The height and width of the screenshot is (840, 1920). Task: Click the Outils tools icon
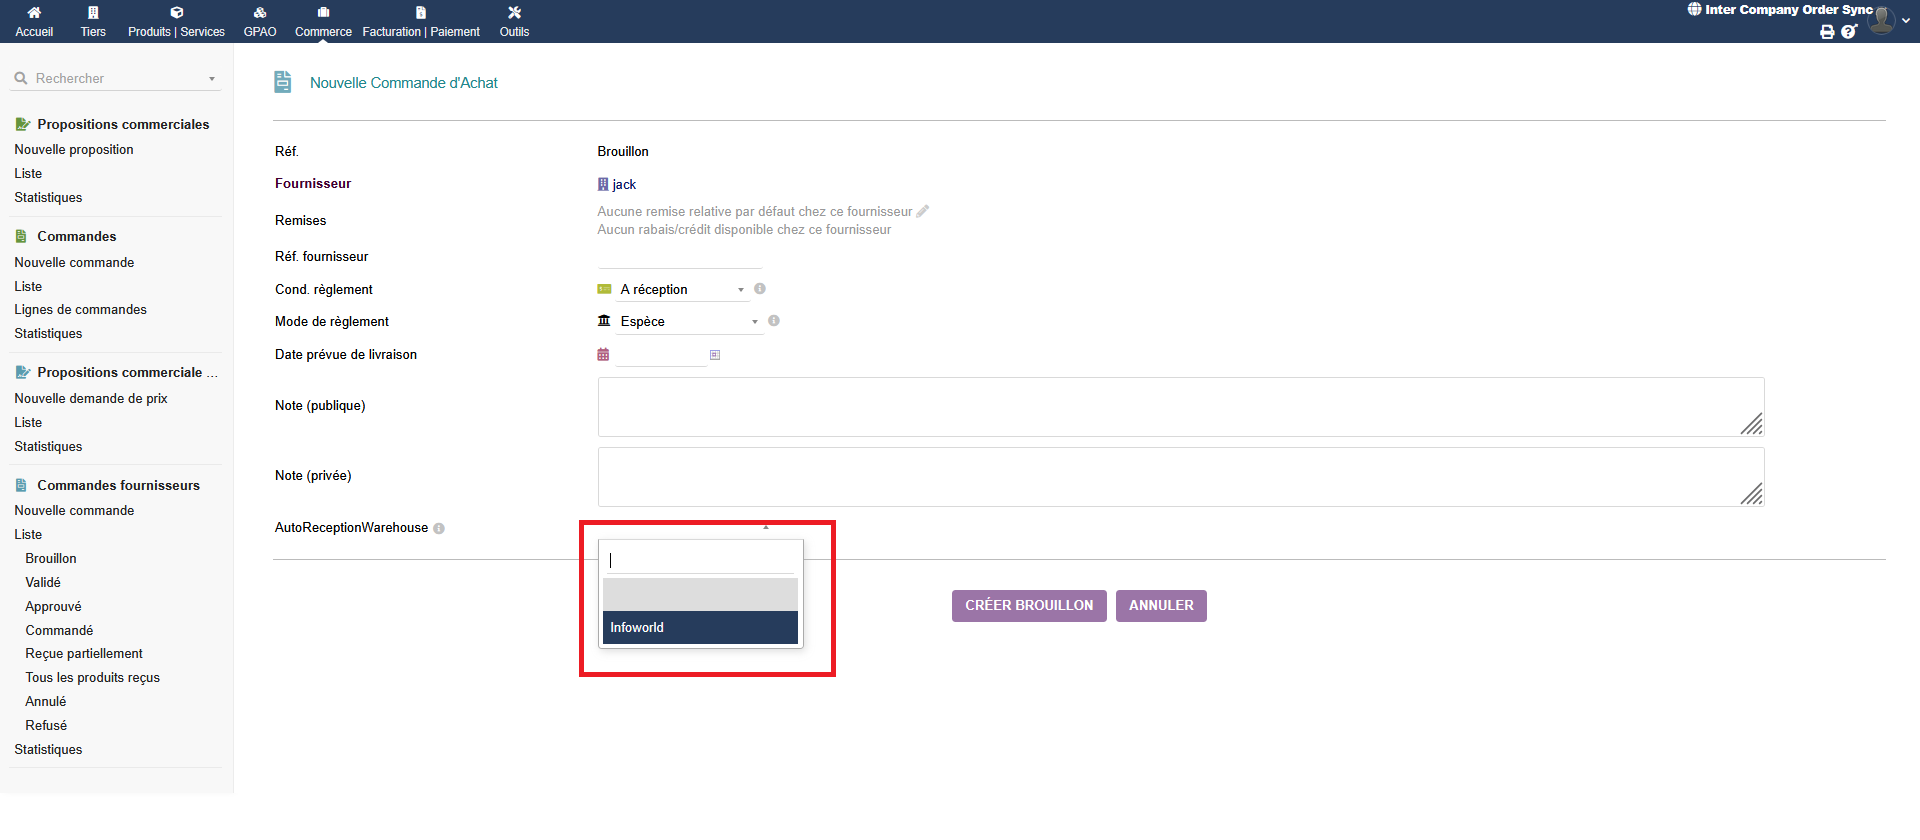(x=514, y=13)
